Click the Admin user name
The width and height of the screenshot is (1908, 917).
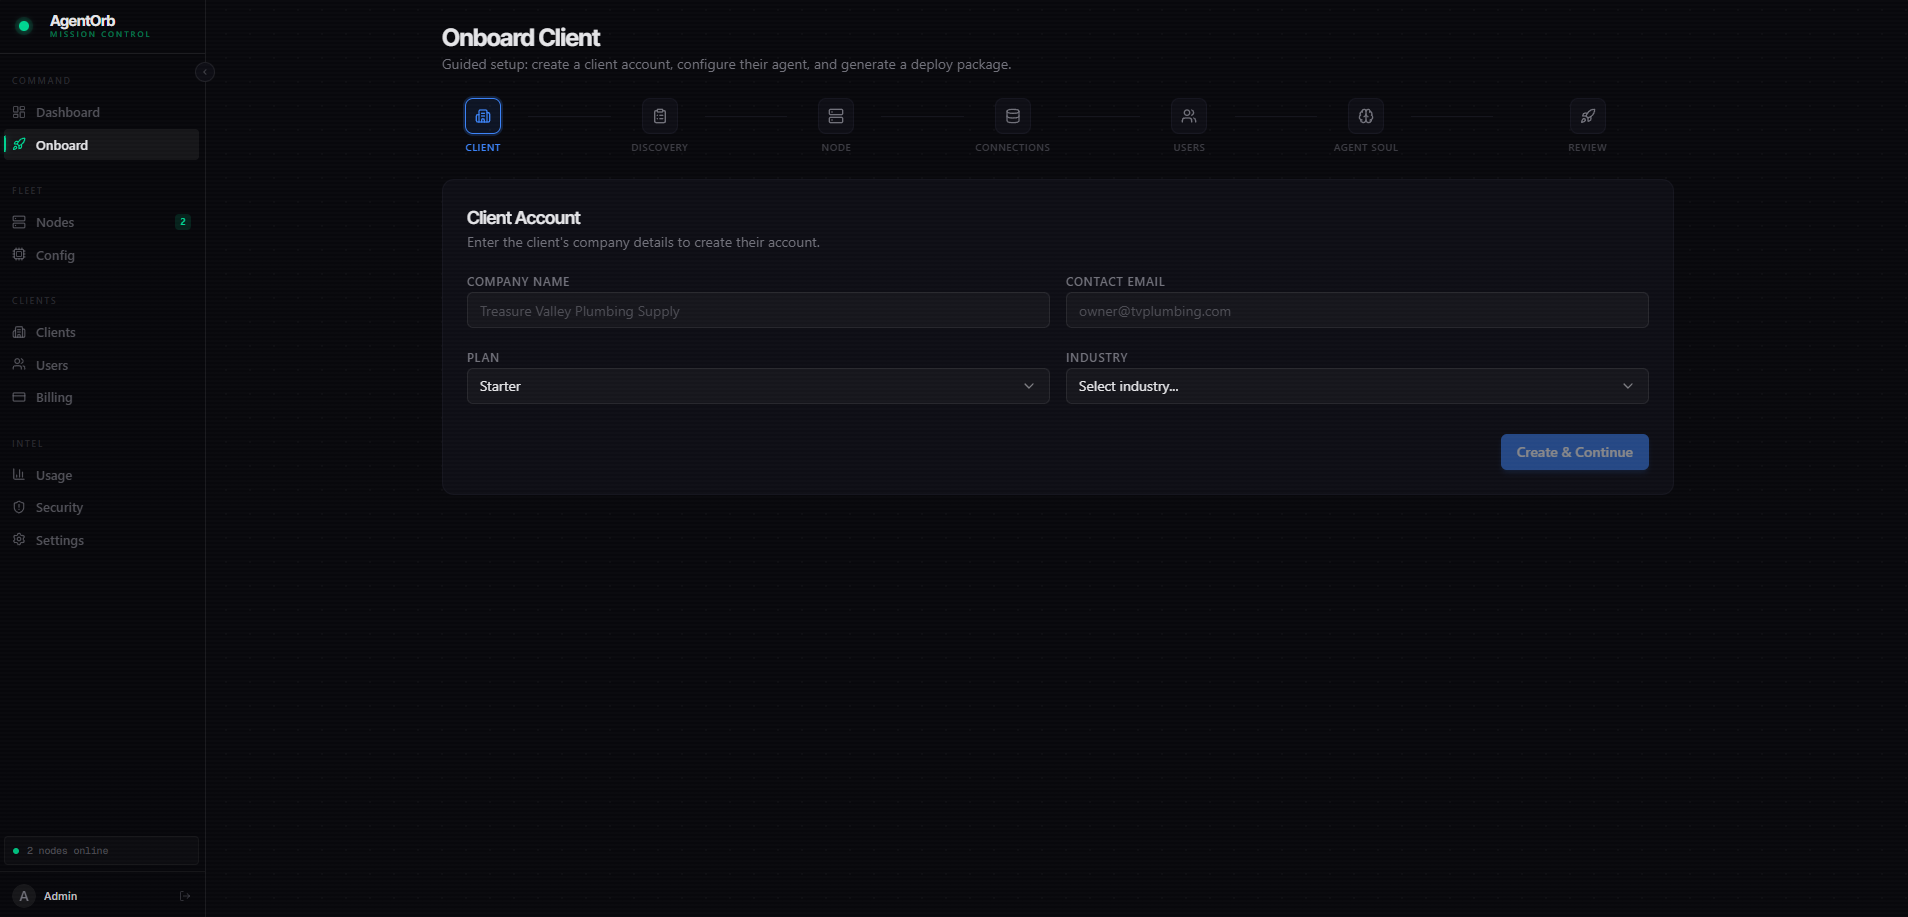61,896
